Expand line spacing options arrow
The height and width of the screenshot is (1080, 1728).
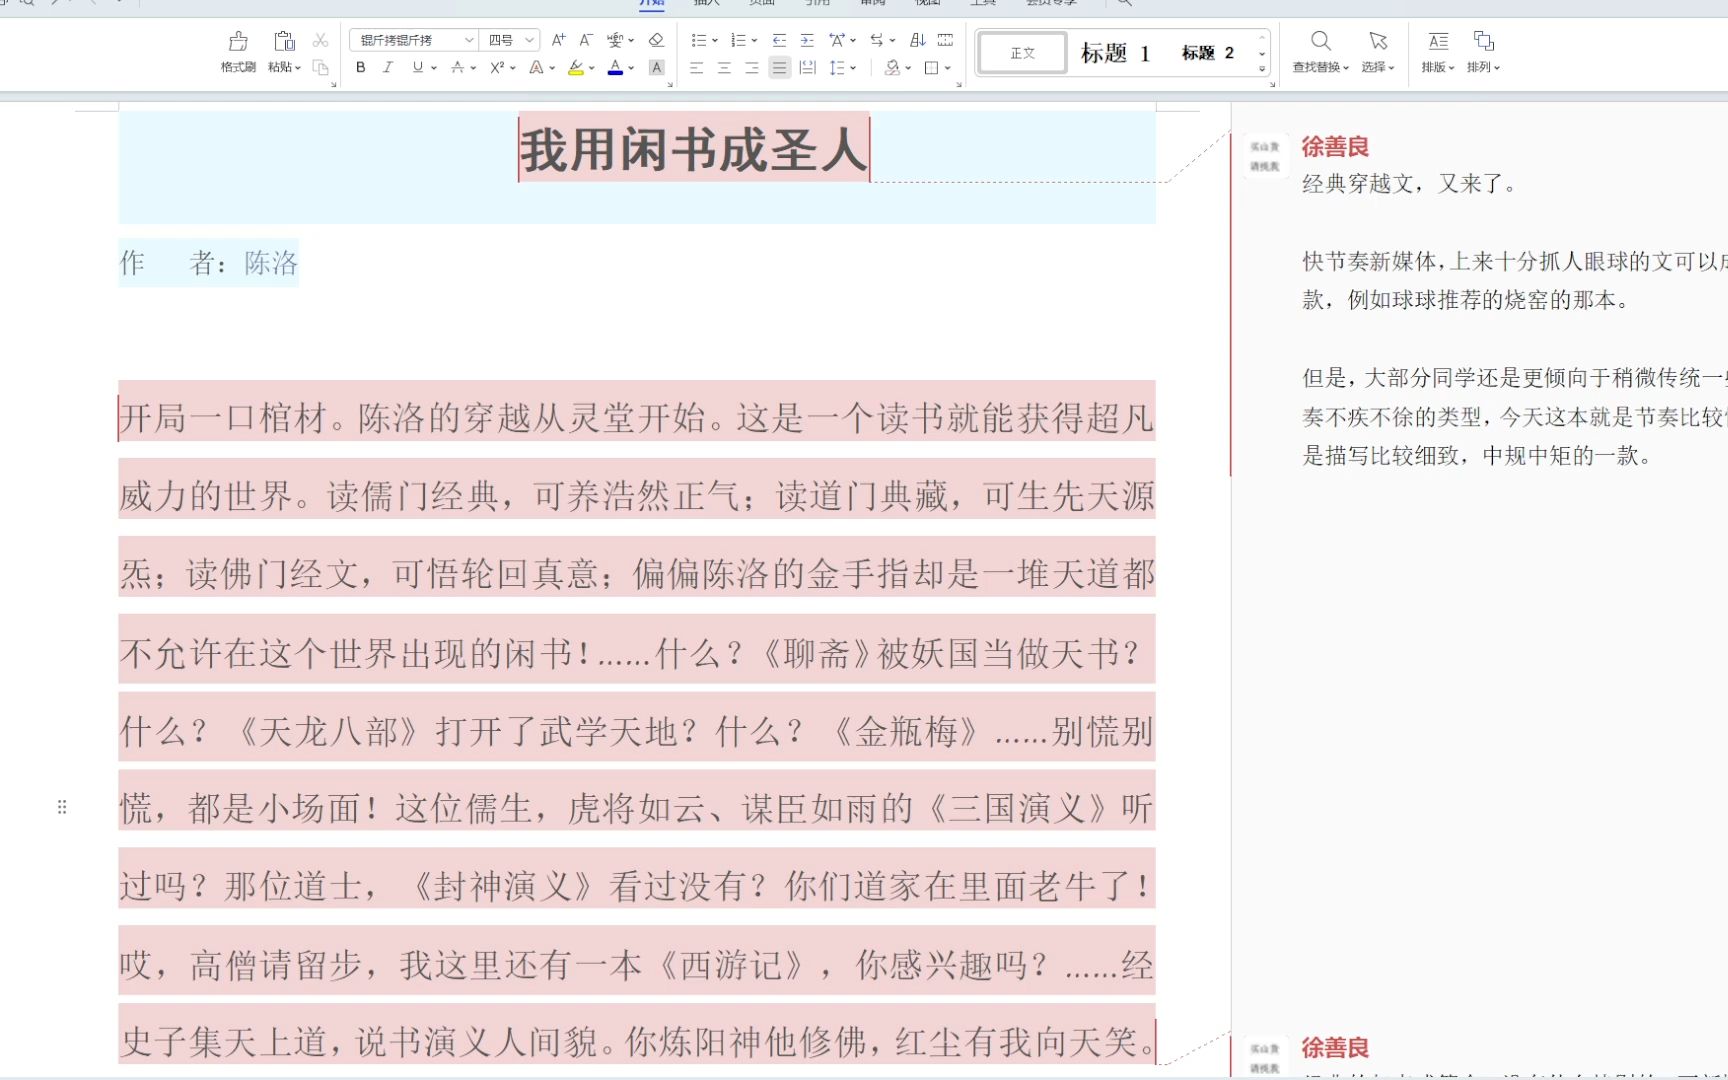coord(853,68)
